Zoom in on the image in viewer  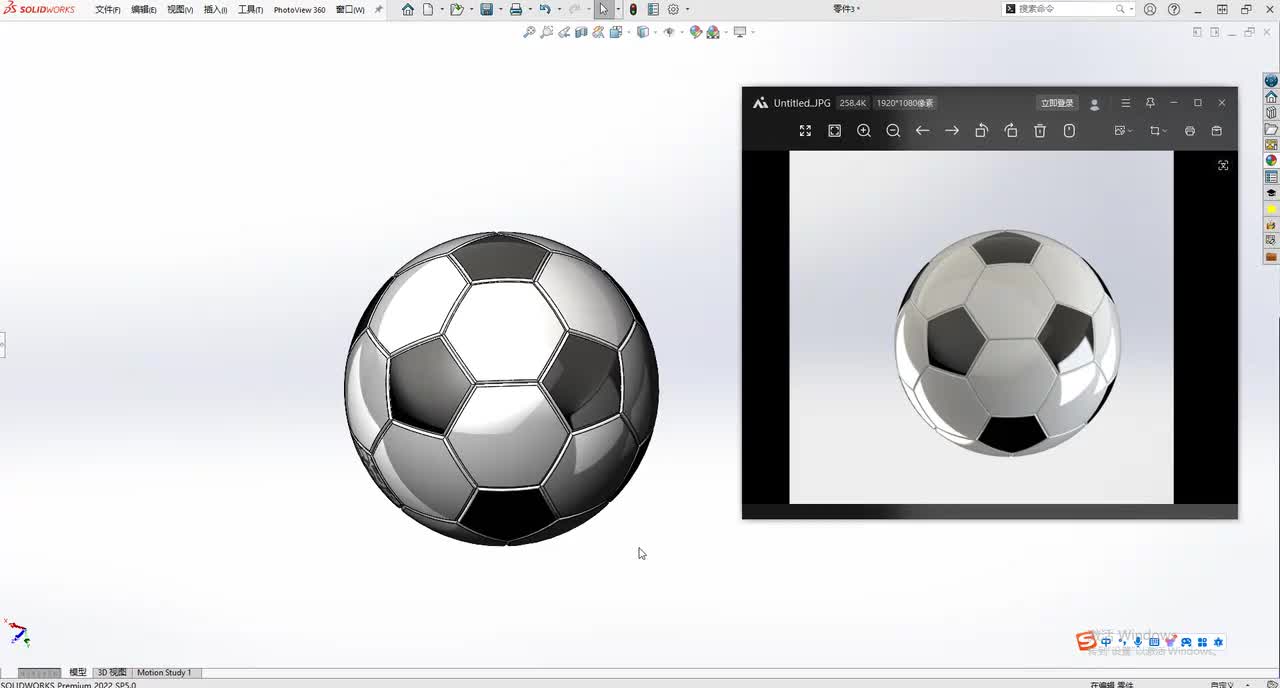point(864,131)
